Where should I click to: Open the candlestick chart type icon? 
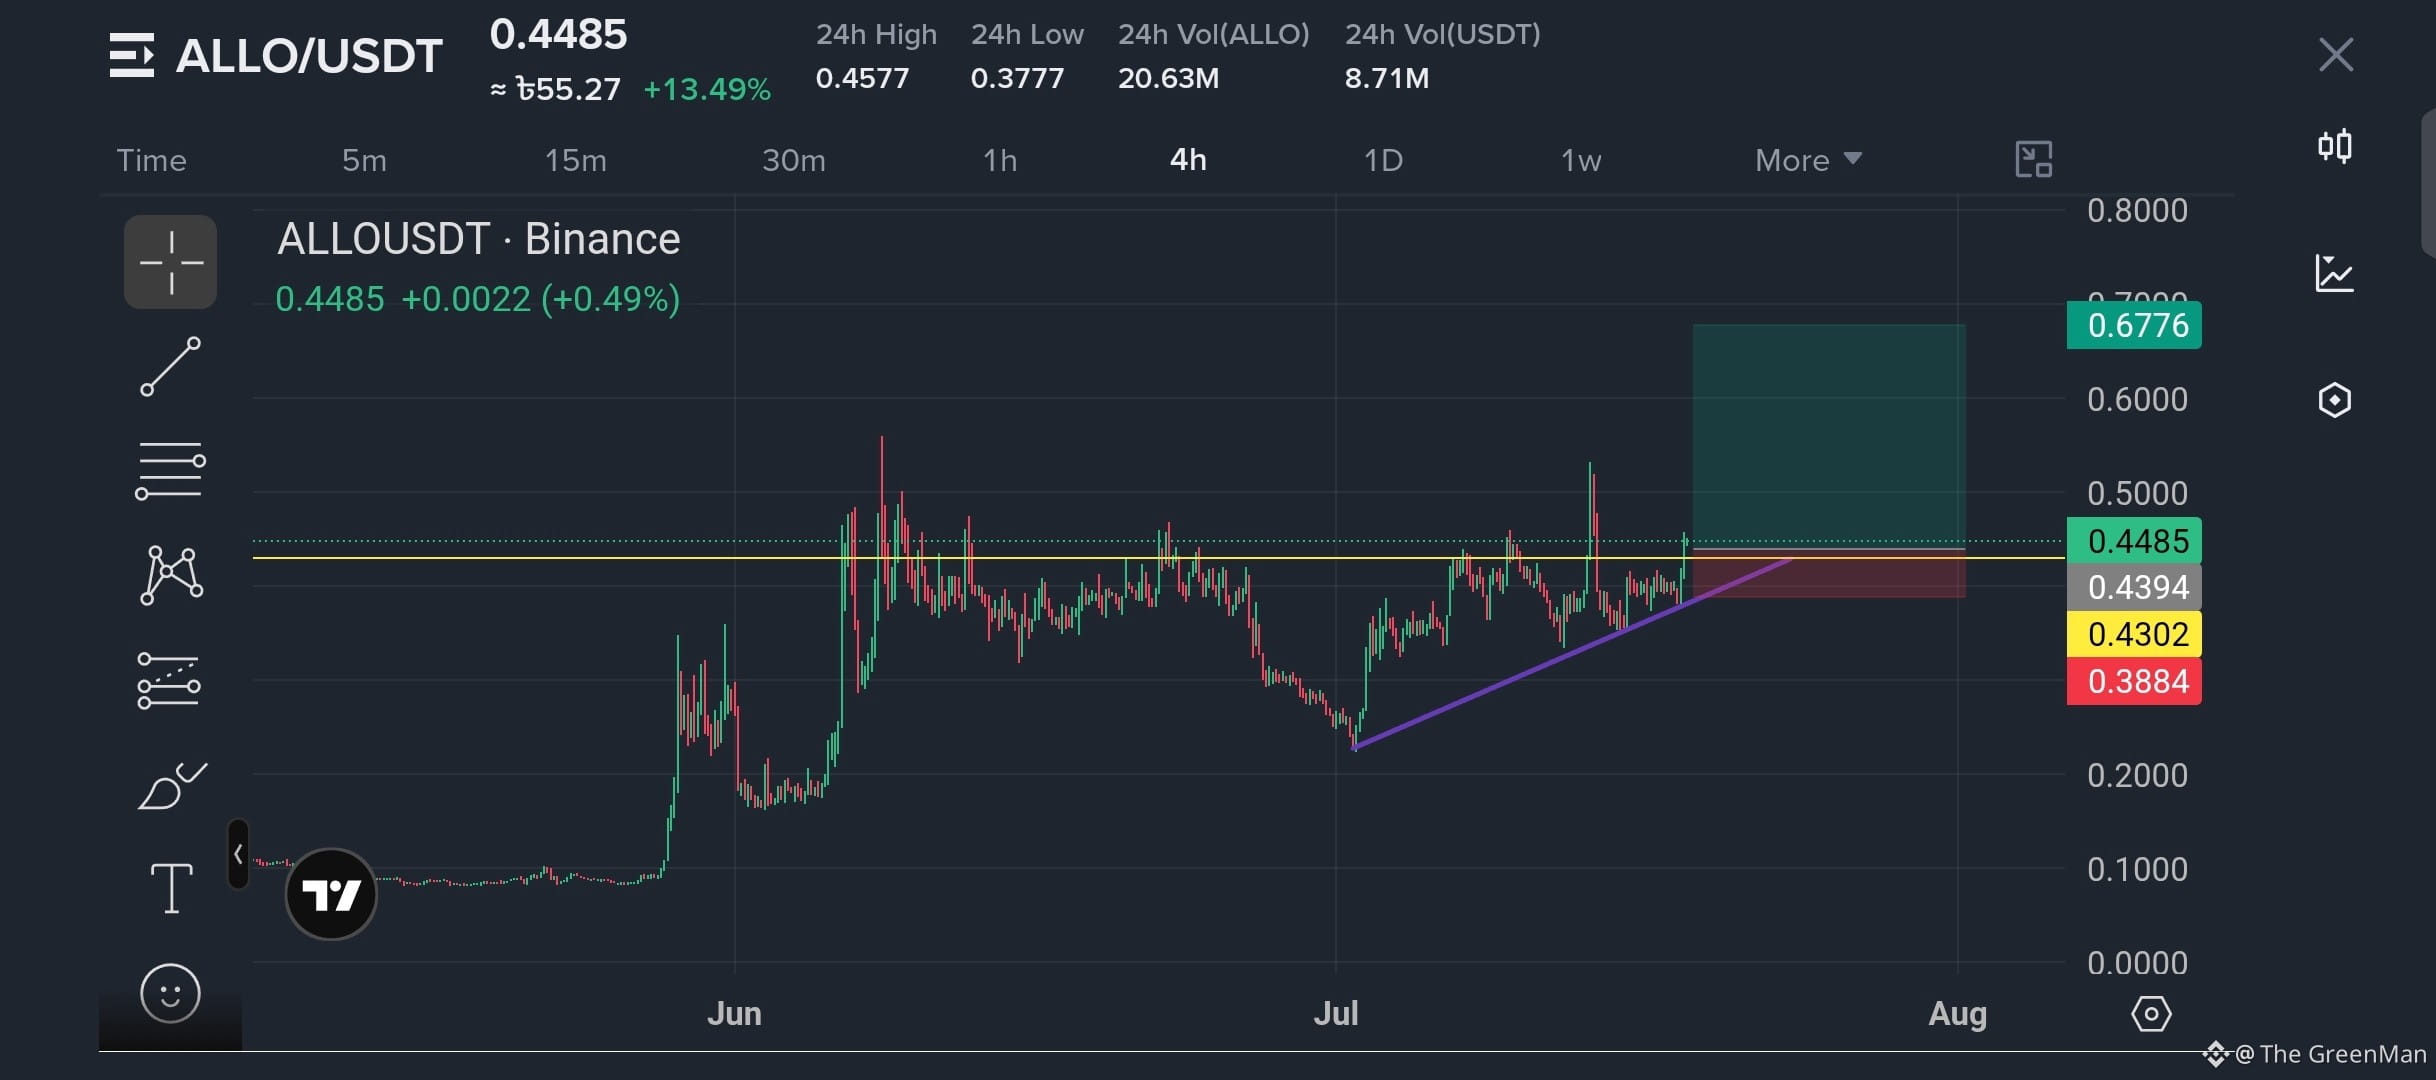click(x=2335, y=146)
